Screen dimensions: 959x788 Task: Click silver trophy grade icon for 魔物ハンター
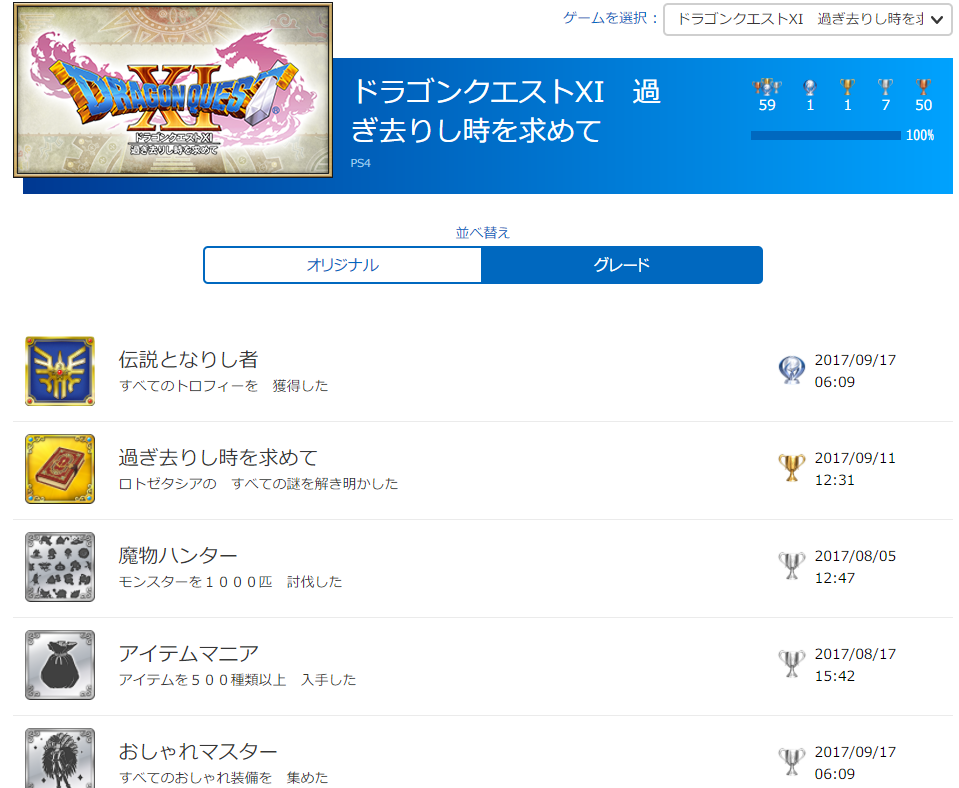click(791, 566)
